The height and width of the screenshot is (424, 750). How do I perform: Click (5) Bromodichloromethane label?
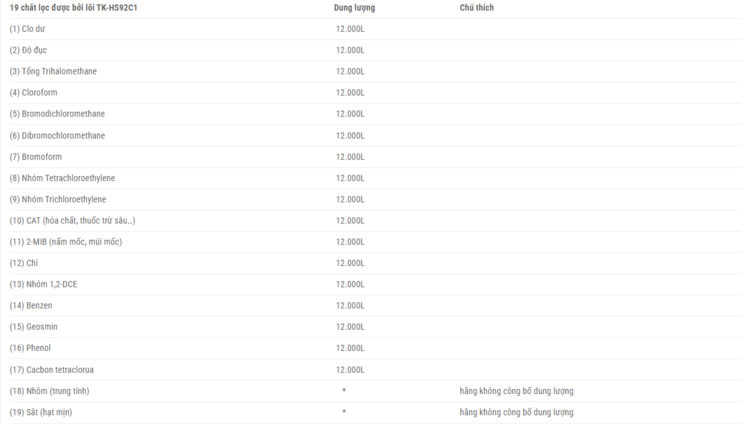(x=57, y=114)
